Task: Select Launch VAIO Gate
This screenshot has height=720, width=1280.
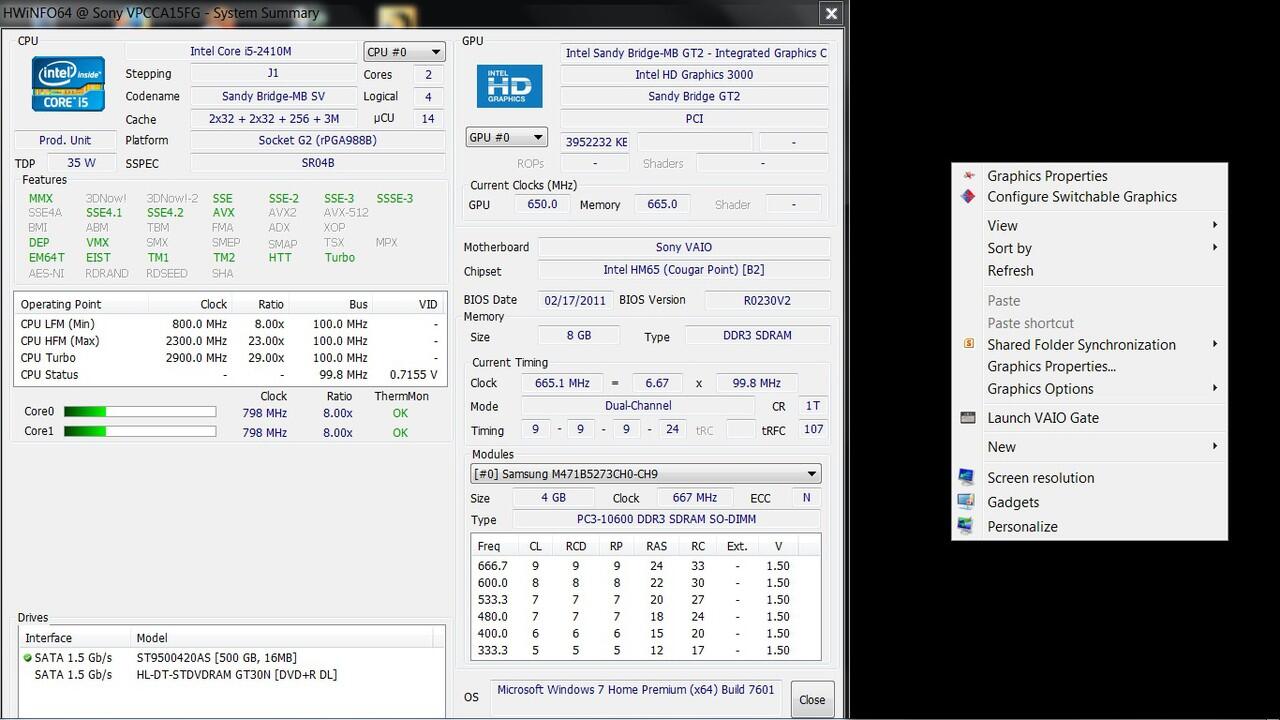Action: click(x=1090, y=418)
